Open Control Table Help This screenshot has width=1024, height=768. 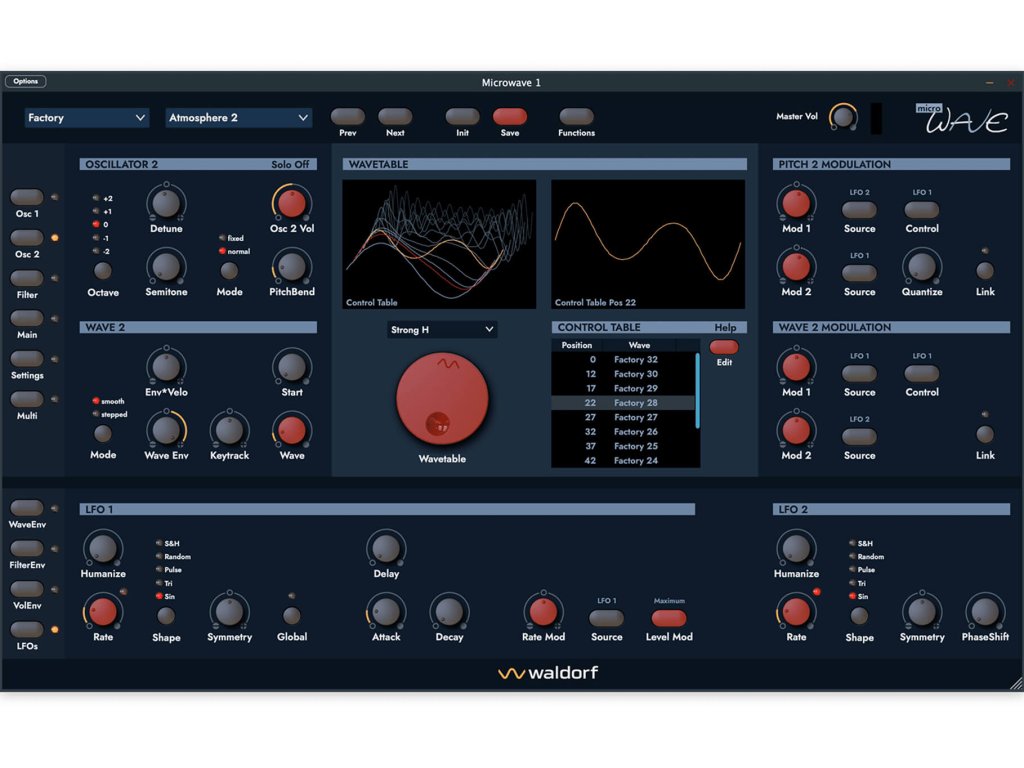point(725,327)
